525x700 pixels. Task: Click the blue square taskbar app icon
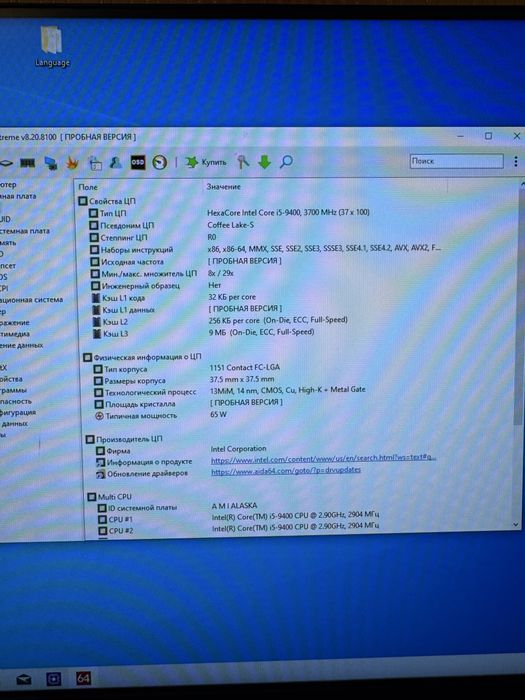click(x=54, y=679)
